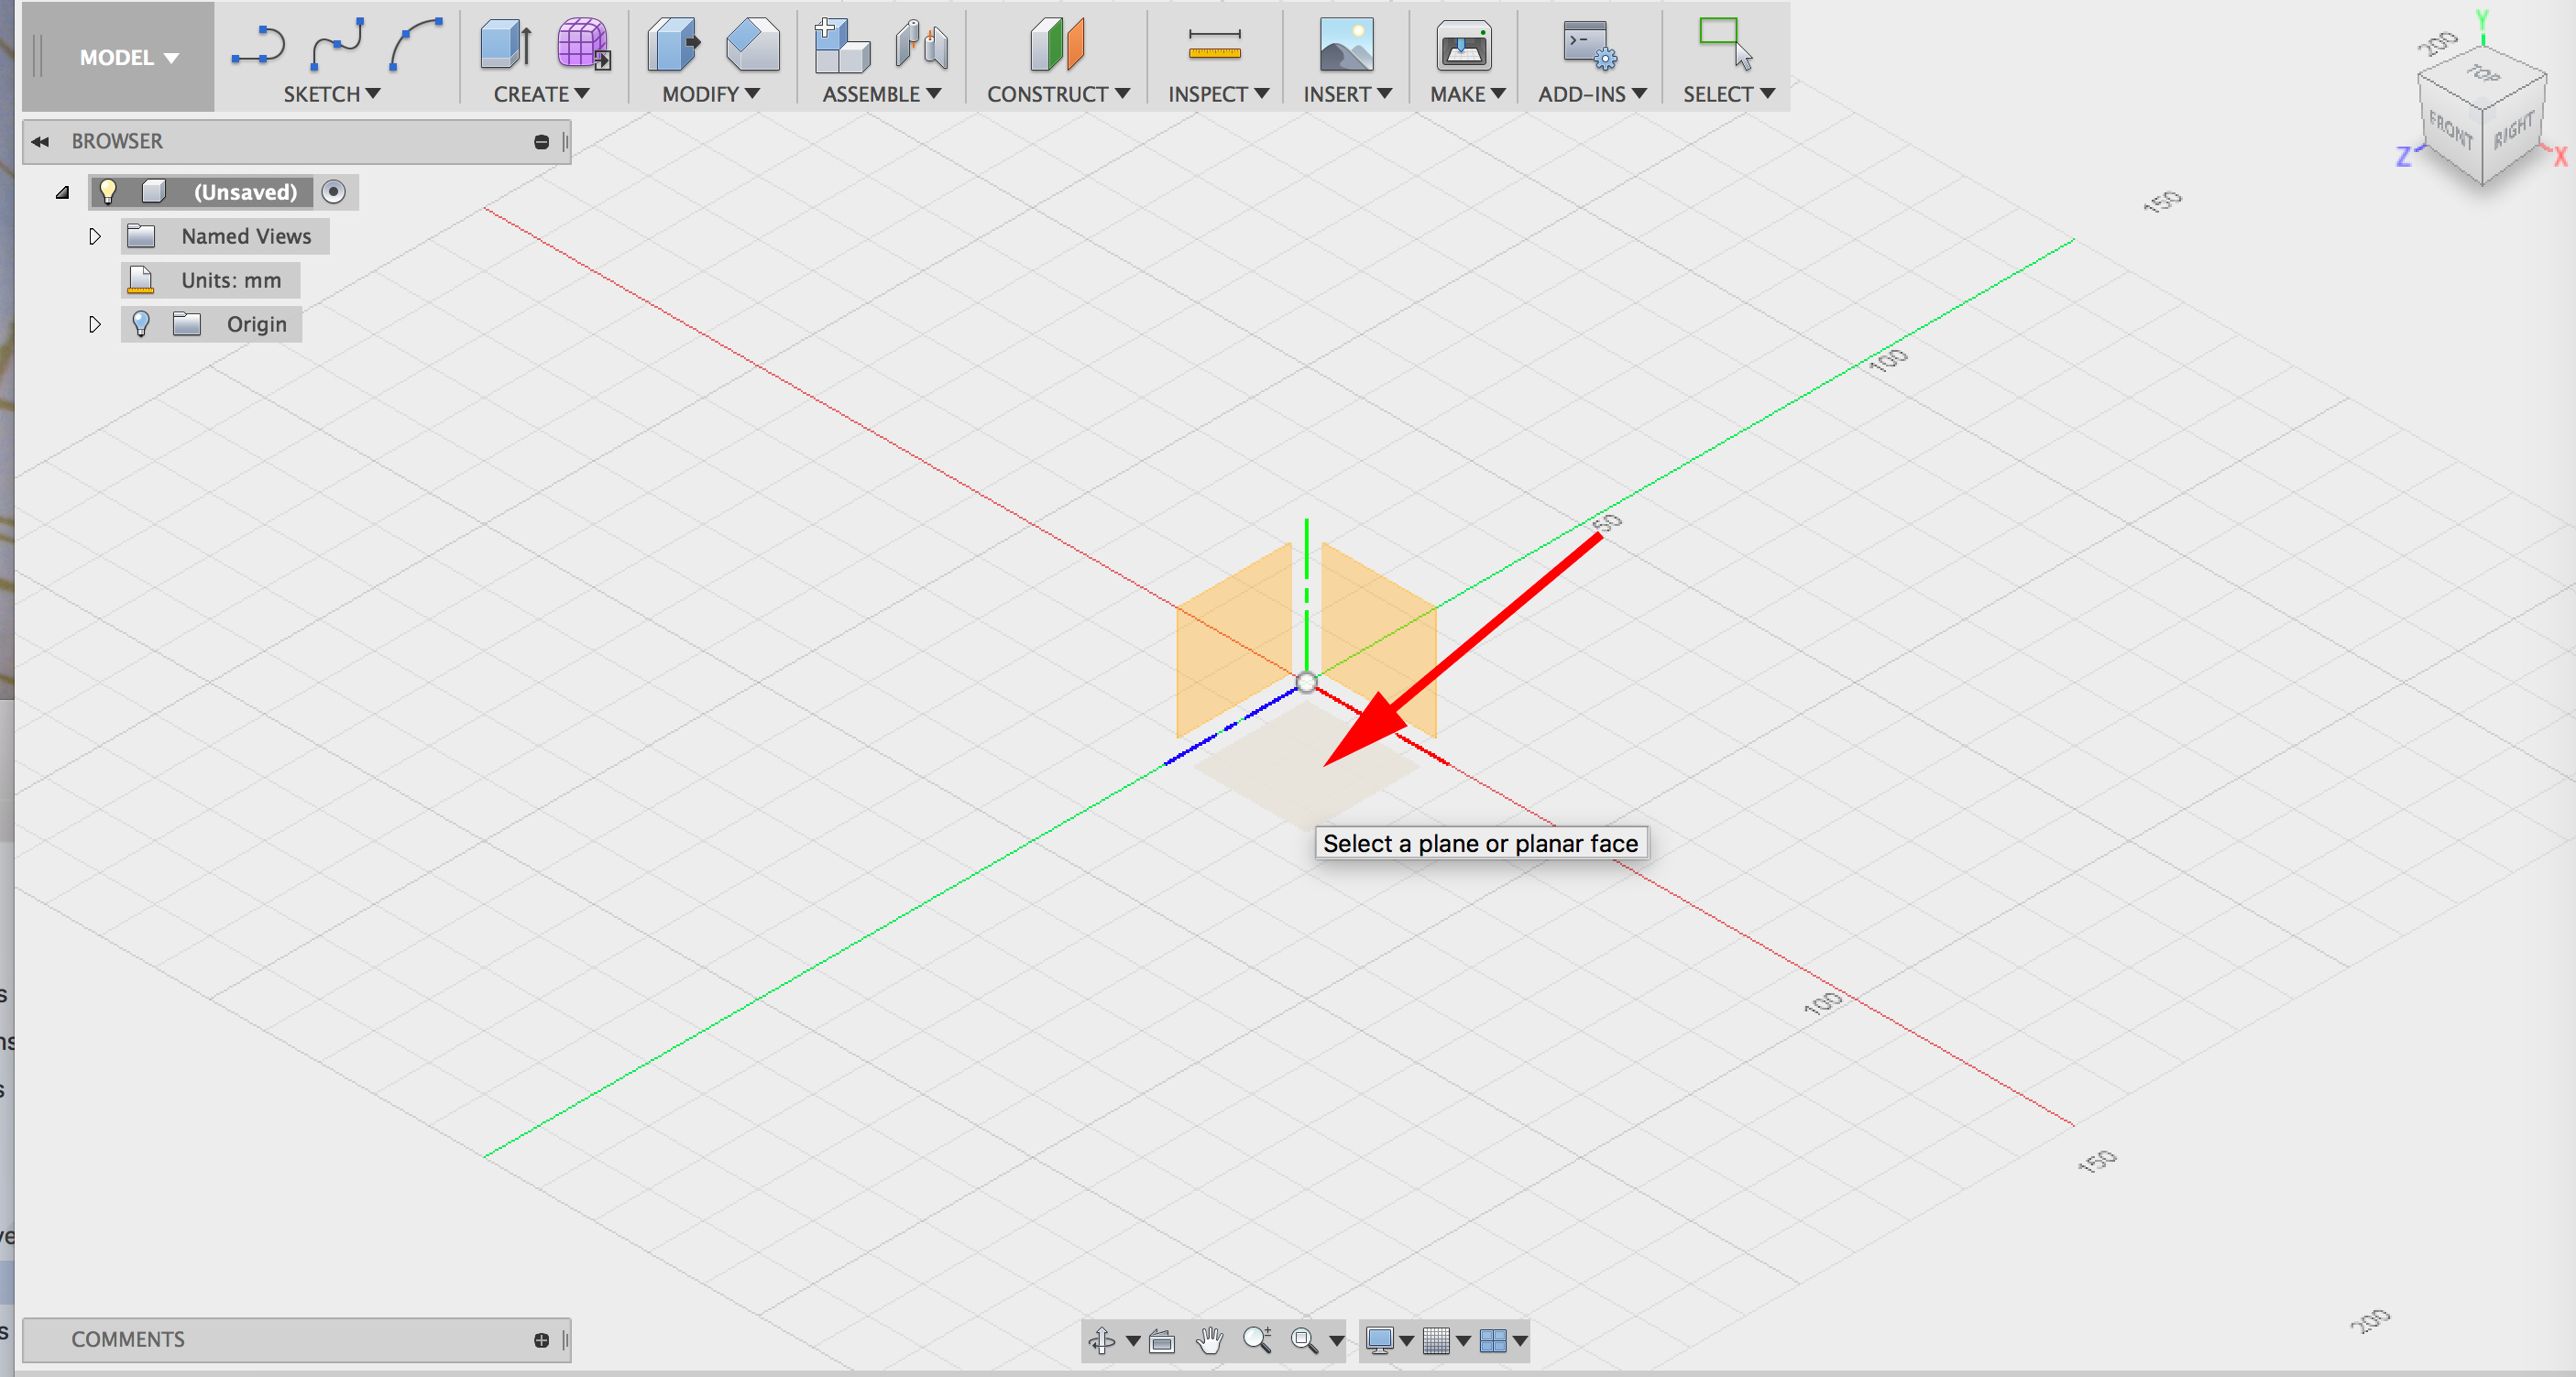The height and width of the screenshot is (1377, 2576).
Task: Expand Comments panel using plus button
Action: tap(542, 1340)
